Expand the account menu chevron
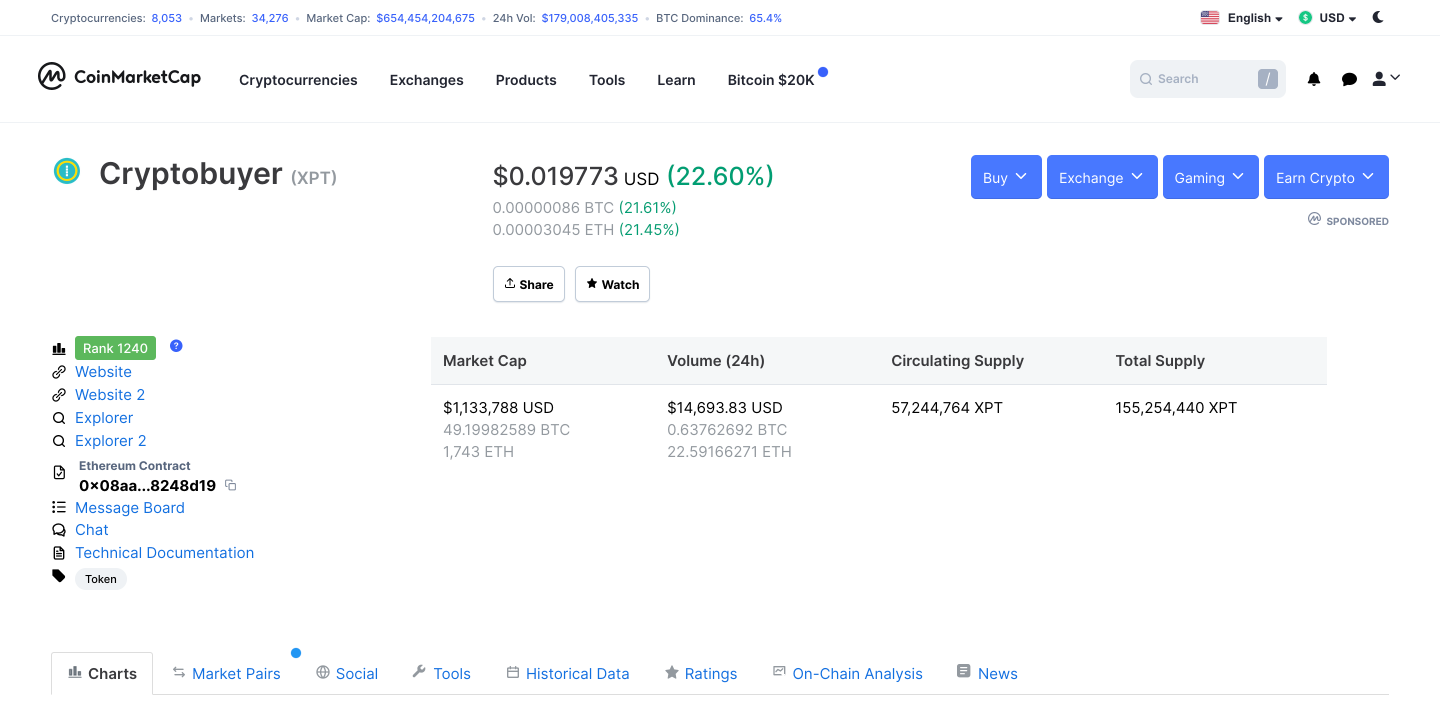This screenshot has width=1440, height=705. 1395,77
